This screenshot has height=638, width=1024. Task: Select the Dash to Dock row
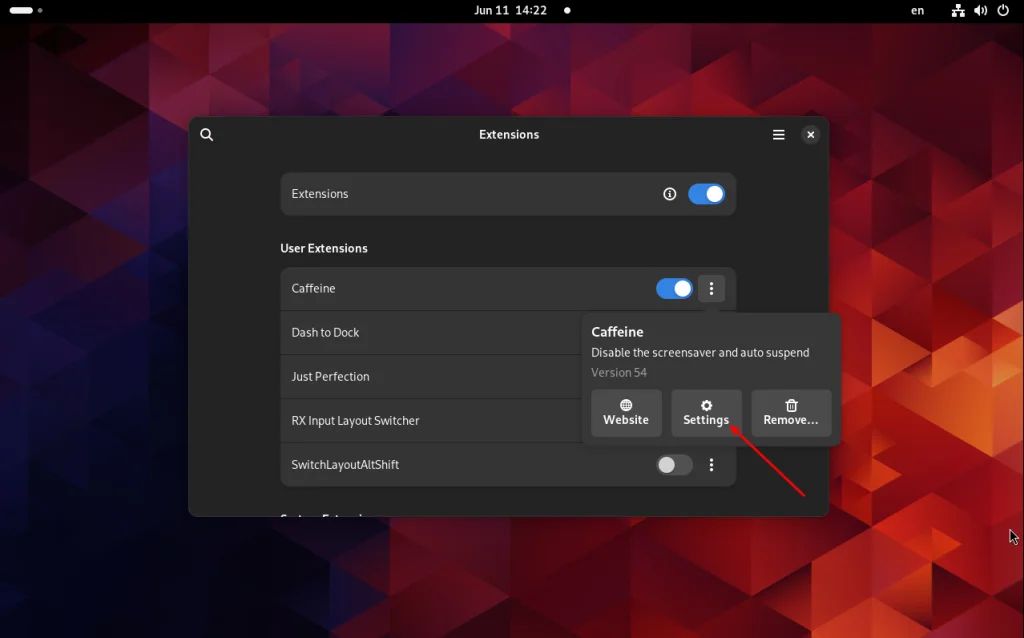coord(431,332)
